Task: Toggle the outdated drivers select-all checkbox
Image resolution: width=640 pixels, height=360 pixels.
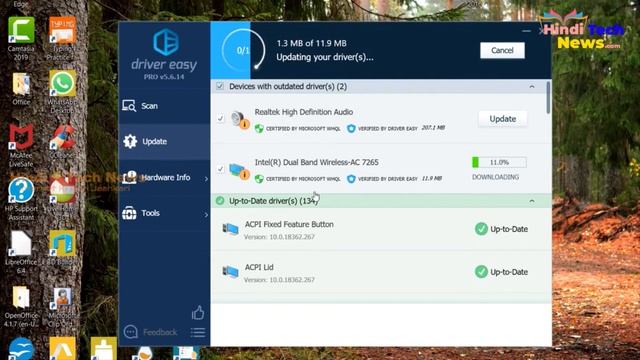Action: tap(220, 86)
